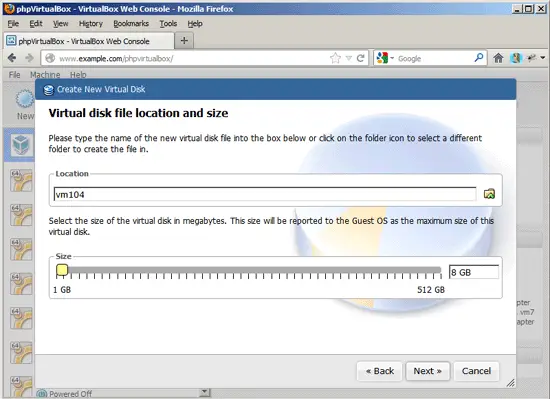Click the yellow disk size slider handle
Viewport: 550px width, 399px height.
point(62,270)
